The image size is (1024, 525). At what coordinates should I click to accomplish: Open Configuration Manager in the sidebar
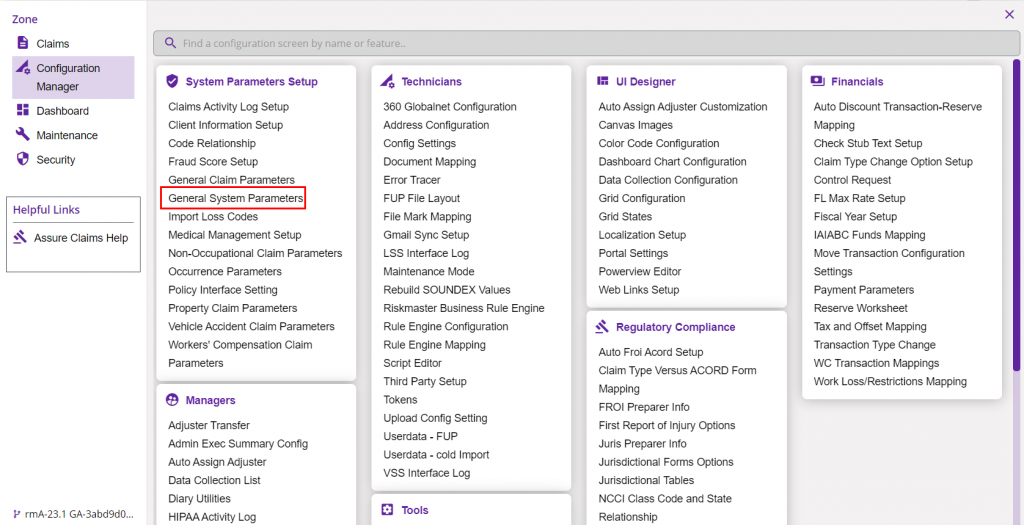68,77
